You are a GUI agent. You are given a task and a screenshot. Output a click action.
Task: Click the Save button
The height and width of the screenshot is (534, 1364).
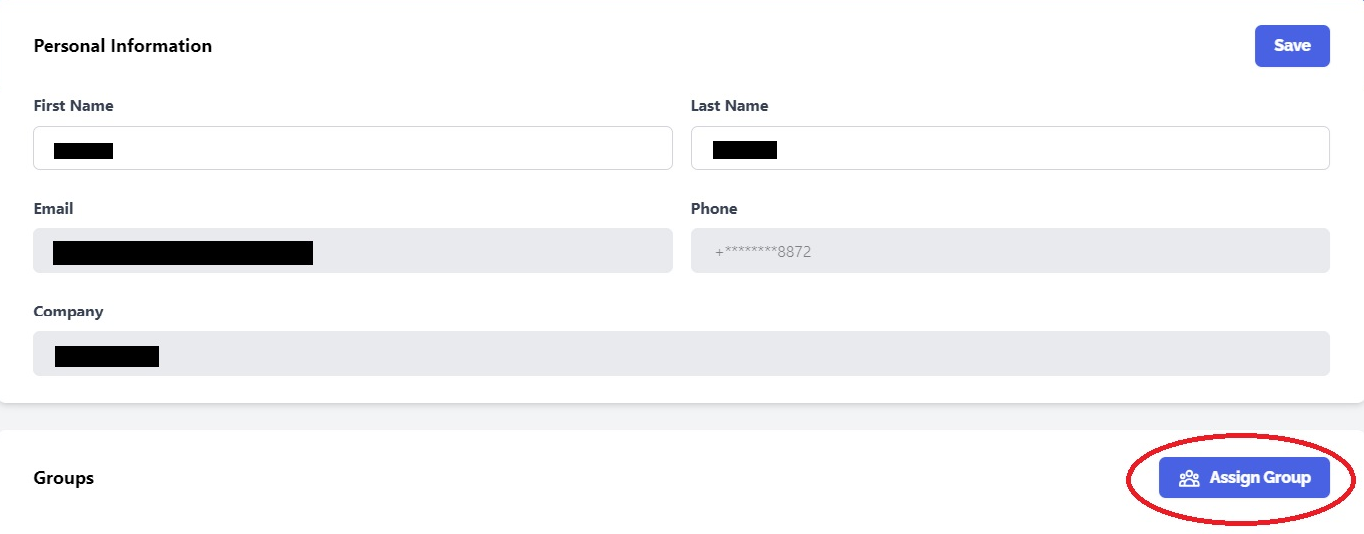pyautogui.click(x=1292, y=46)
